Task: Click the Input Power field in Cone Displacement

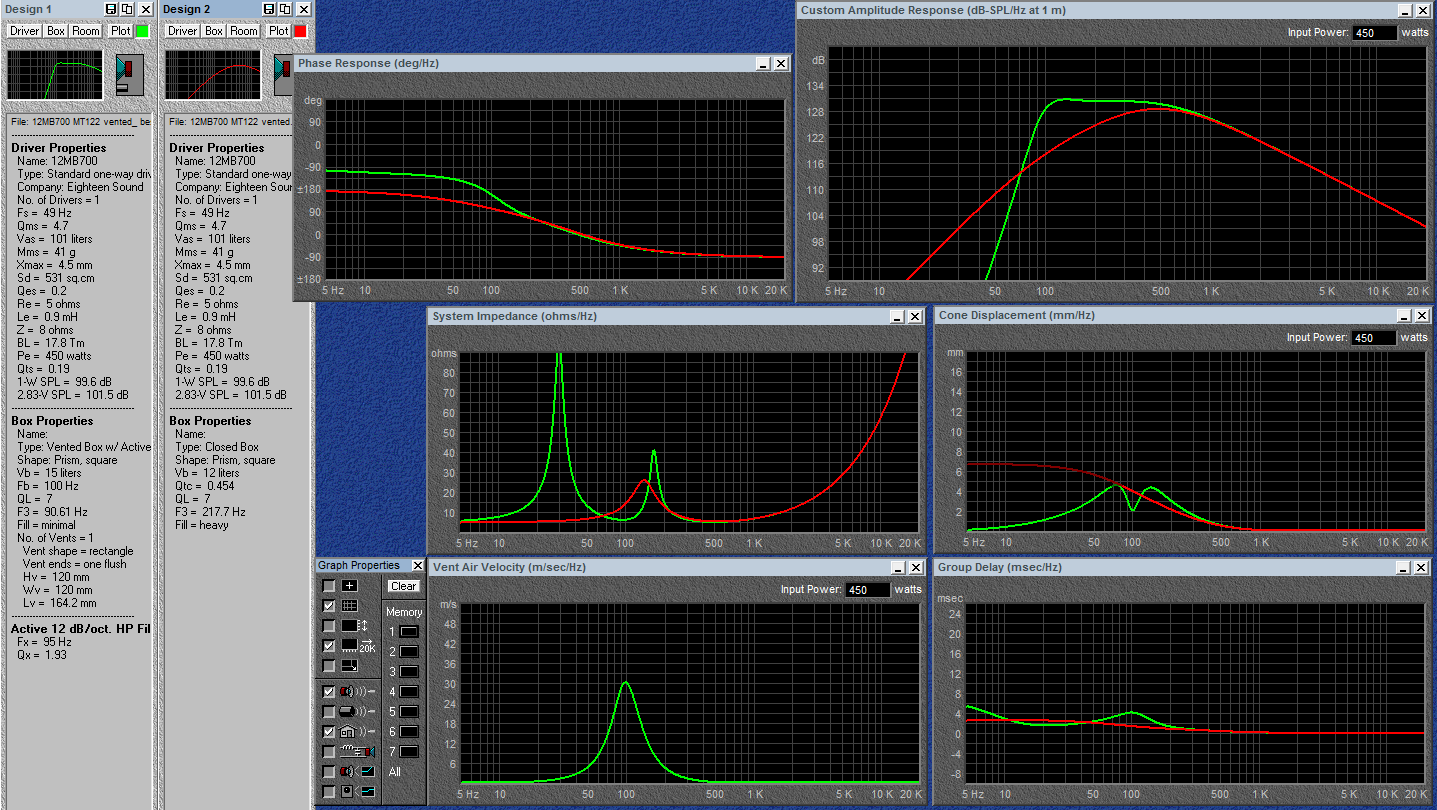Action: click(1374, 338)
